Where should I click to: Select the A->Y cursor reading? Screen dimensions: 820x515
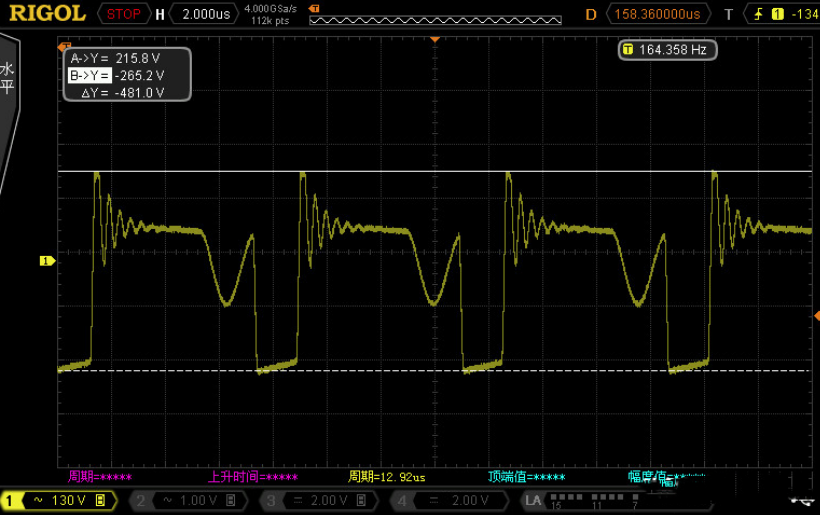pos(117,59)
